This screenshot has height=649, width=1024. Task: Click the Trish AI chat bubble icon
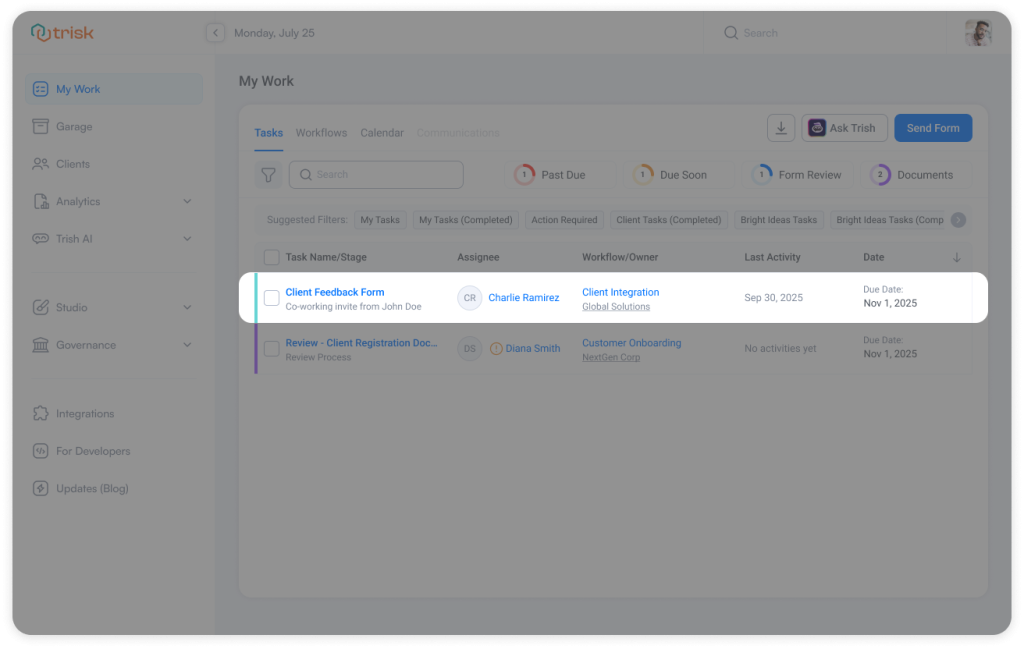click(x=40, y=238)
